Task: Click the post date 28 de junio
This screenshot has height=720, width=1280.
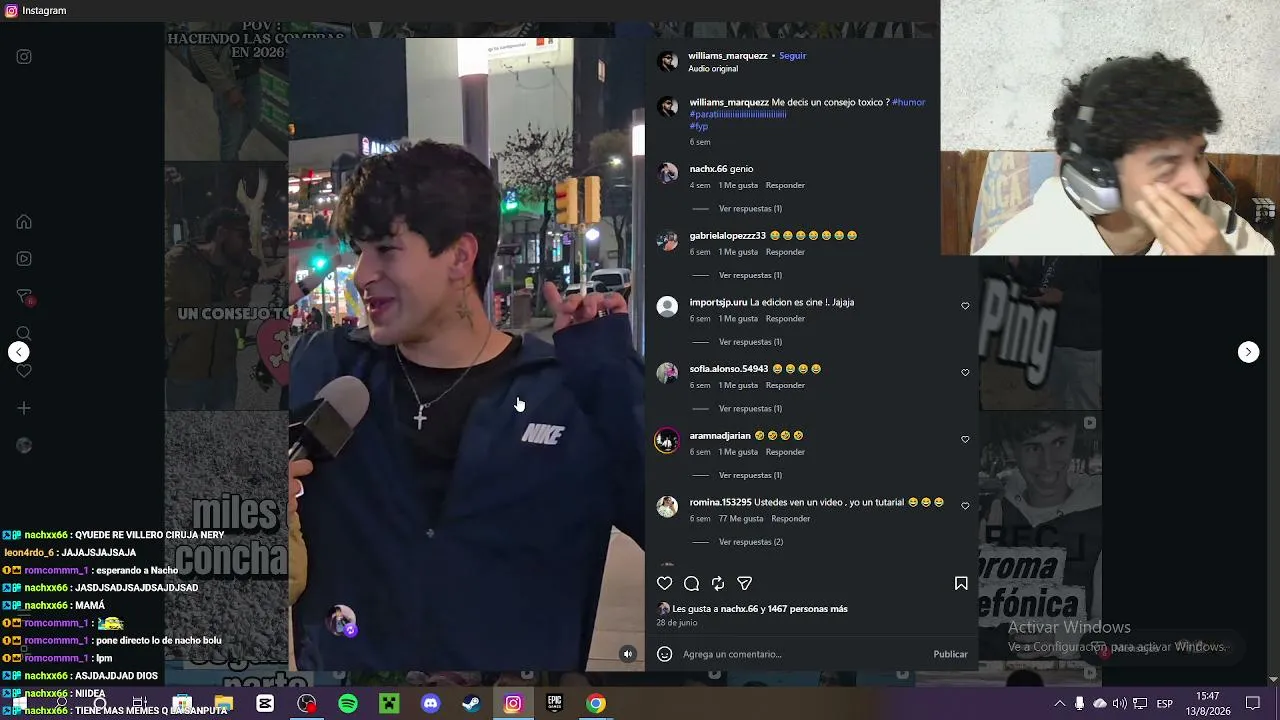Action: tap(677, 623)
